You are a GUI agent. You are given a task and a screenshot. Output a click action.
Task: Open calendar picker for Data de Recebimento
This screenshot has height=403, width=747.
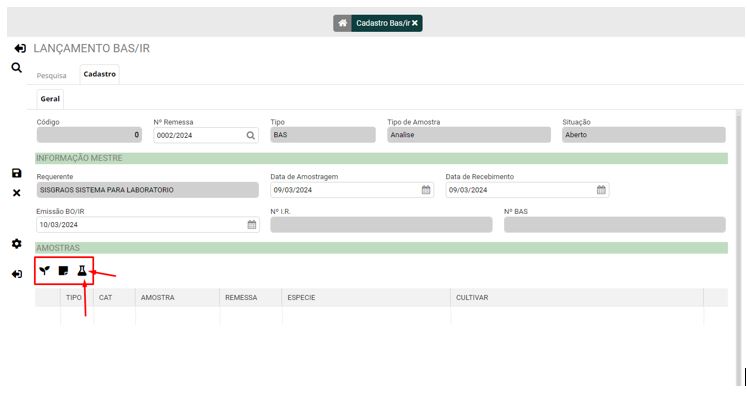coord(601,190)
